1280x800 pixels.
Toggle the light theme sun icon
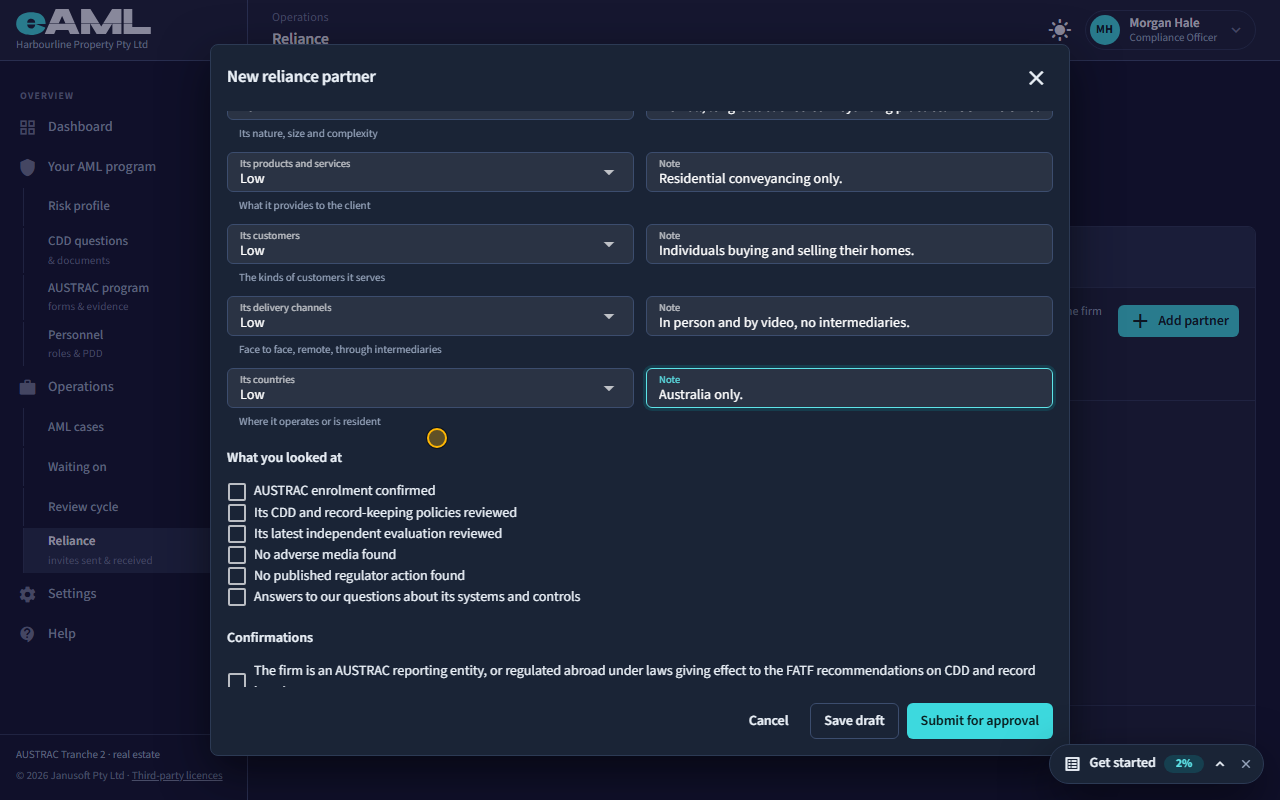(x=1060, y=30)
